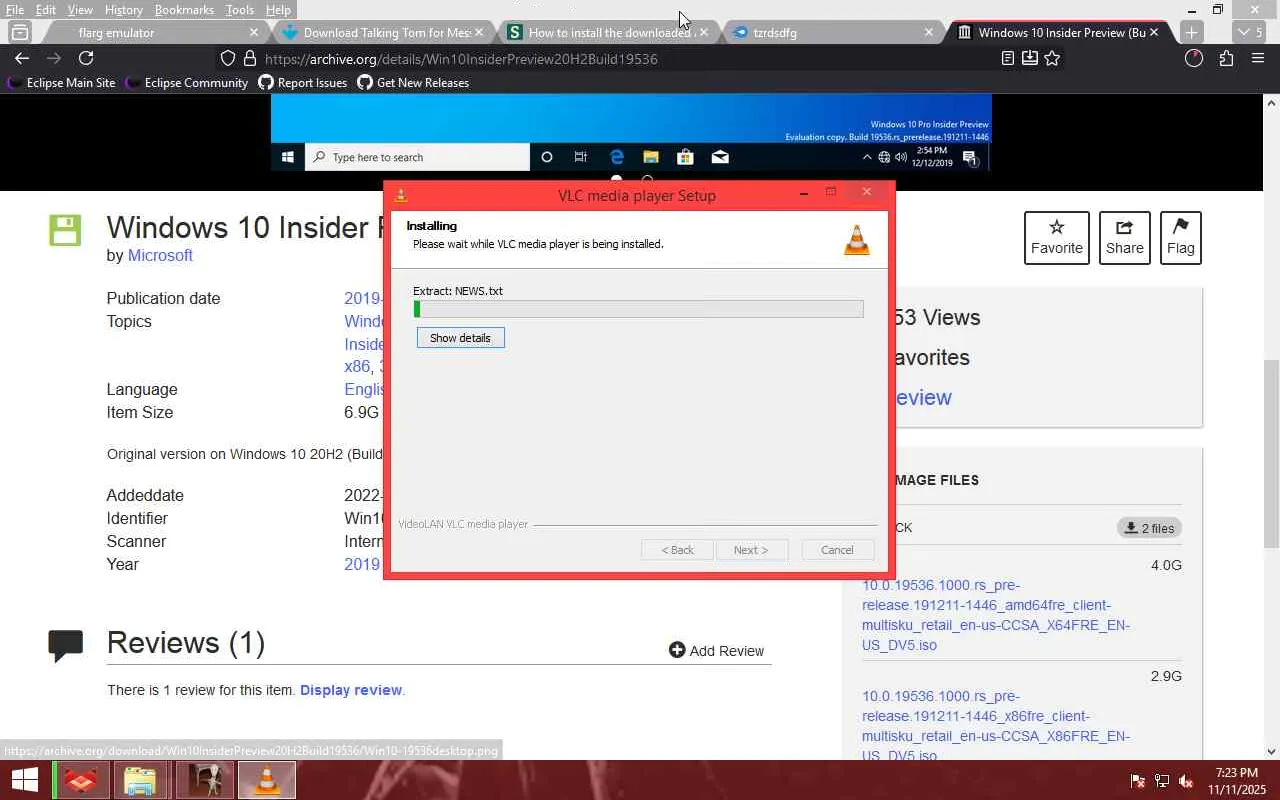Open the Display review link
Screen dimensions: 1280x800
click(351, 690)
